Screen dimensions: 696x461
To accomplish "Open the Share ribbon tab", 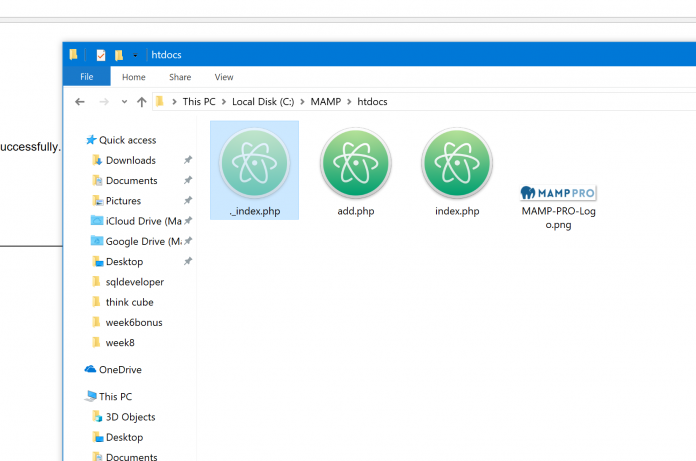I will (180, 77).
